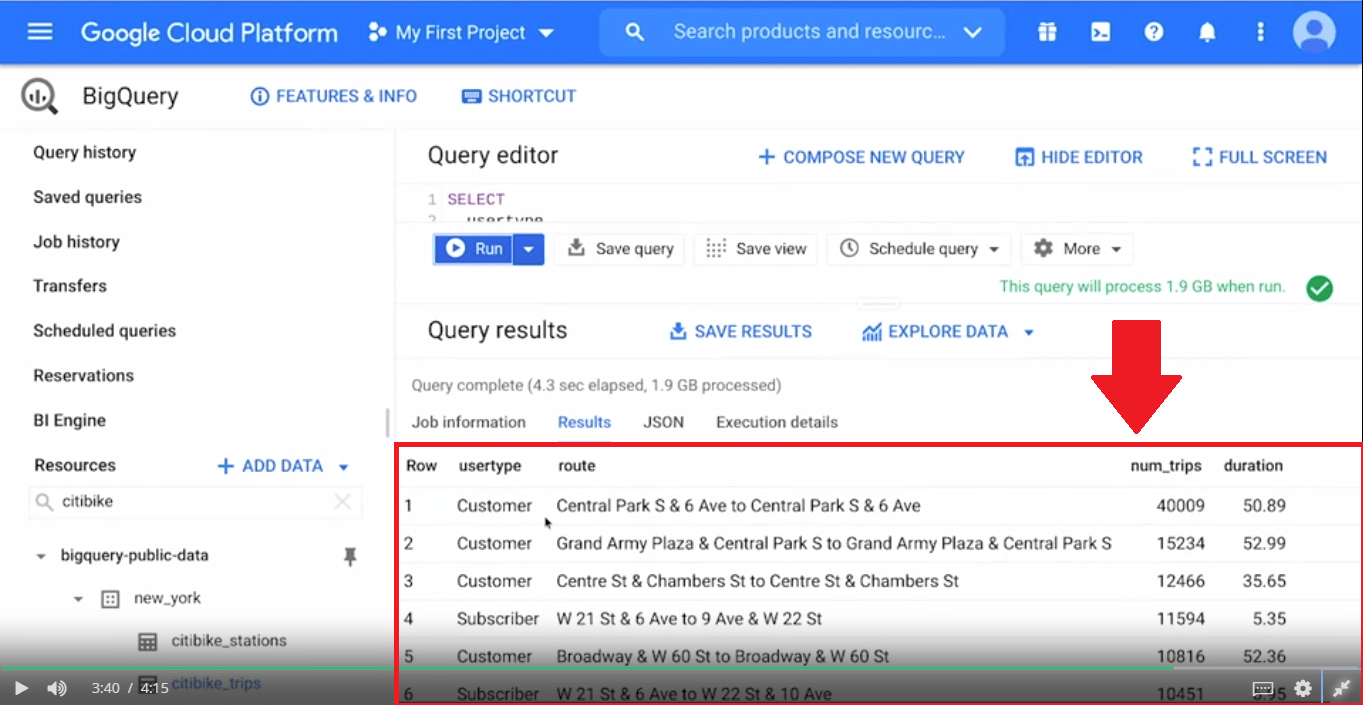Open Reservations in the sidebar

83,376
